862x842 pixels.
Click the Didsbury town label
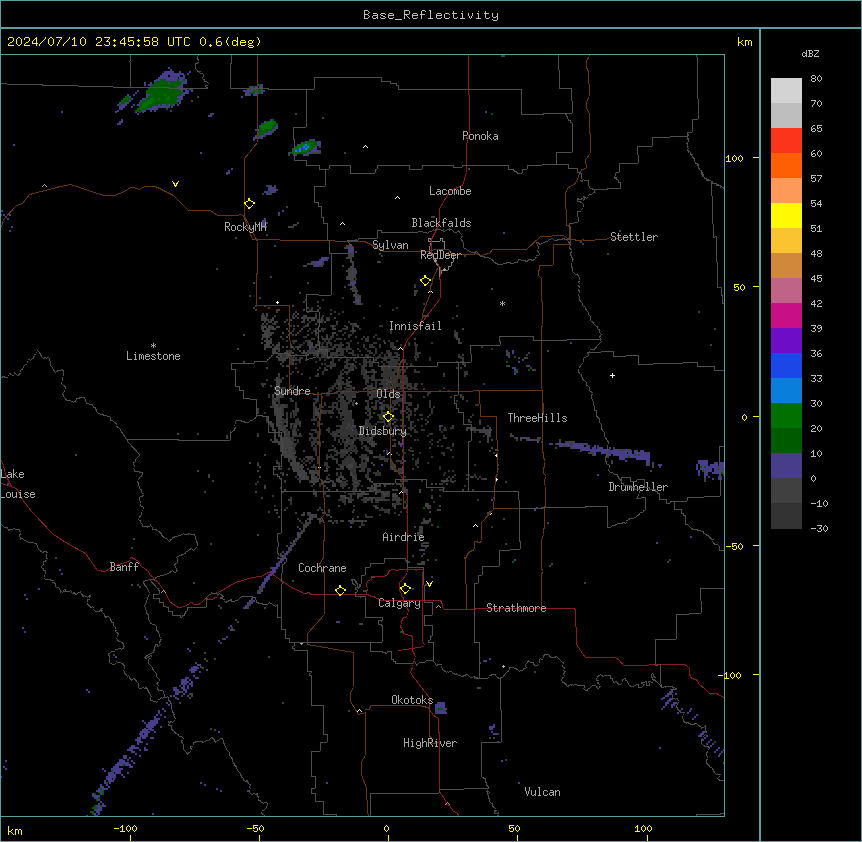pyautogui.click(x=383, y=431)
